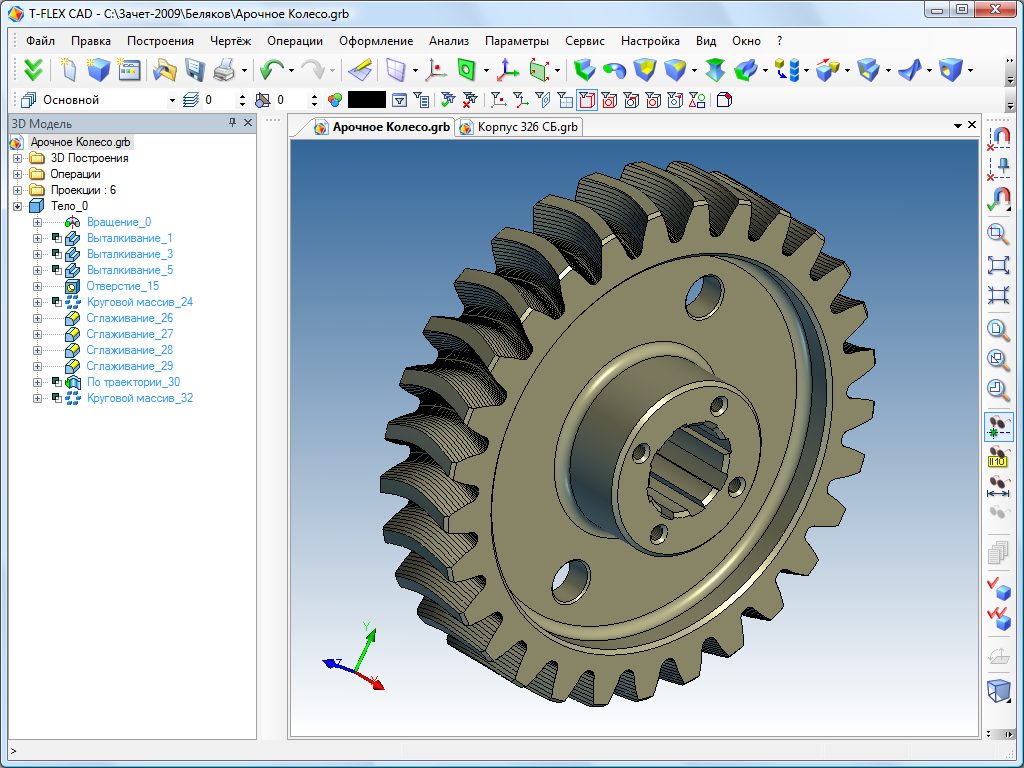Click the Save diskette icon in toolbar
Image resolution: width=1024 pixels, height=768 pixels.
tap(195, 70)
